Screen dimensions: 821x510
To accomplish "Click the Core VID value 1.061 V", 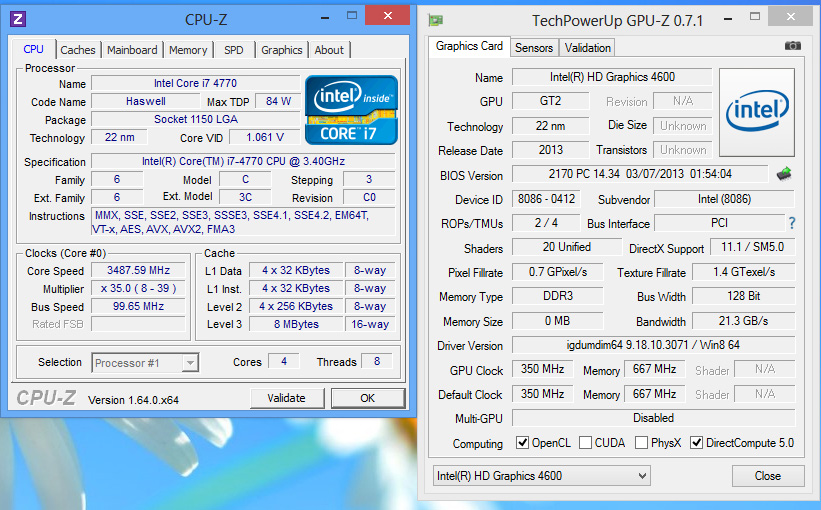I will pos(265,137).
